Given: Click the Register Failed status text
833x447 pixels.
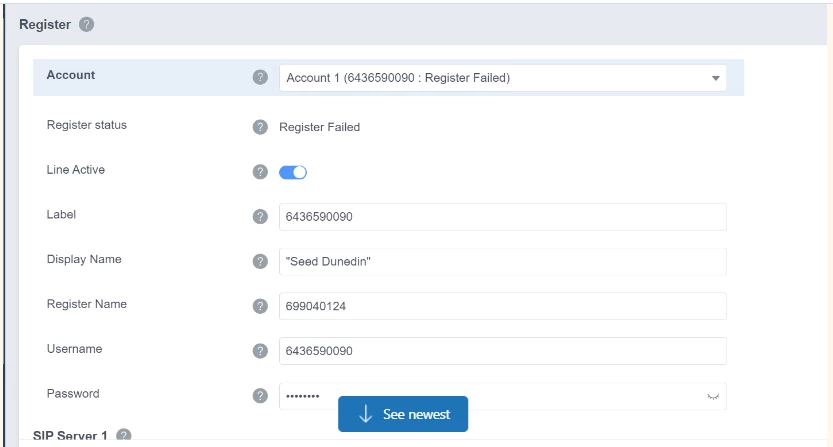Looking at the screenshot, I should tap(319, 127).
